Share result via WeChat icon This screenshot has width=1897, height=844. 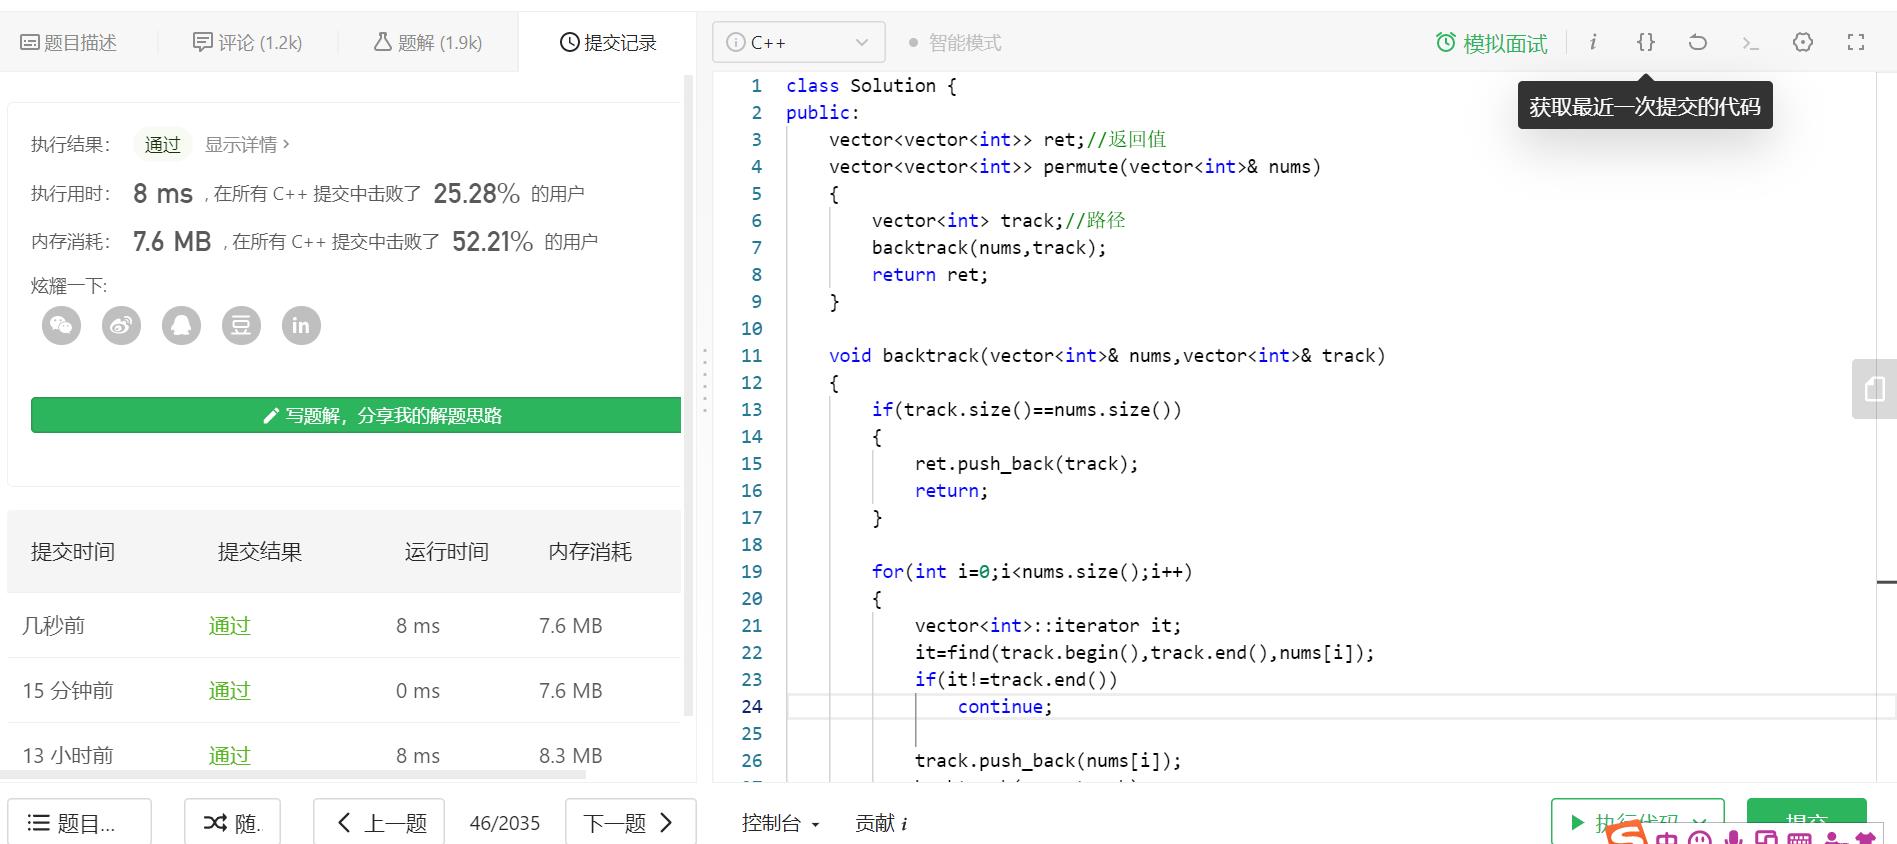pyautogui.click(x=62, y=325)
